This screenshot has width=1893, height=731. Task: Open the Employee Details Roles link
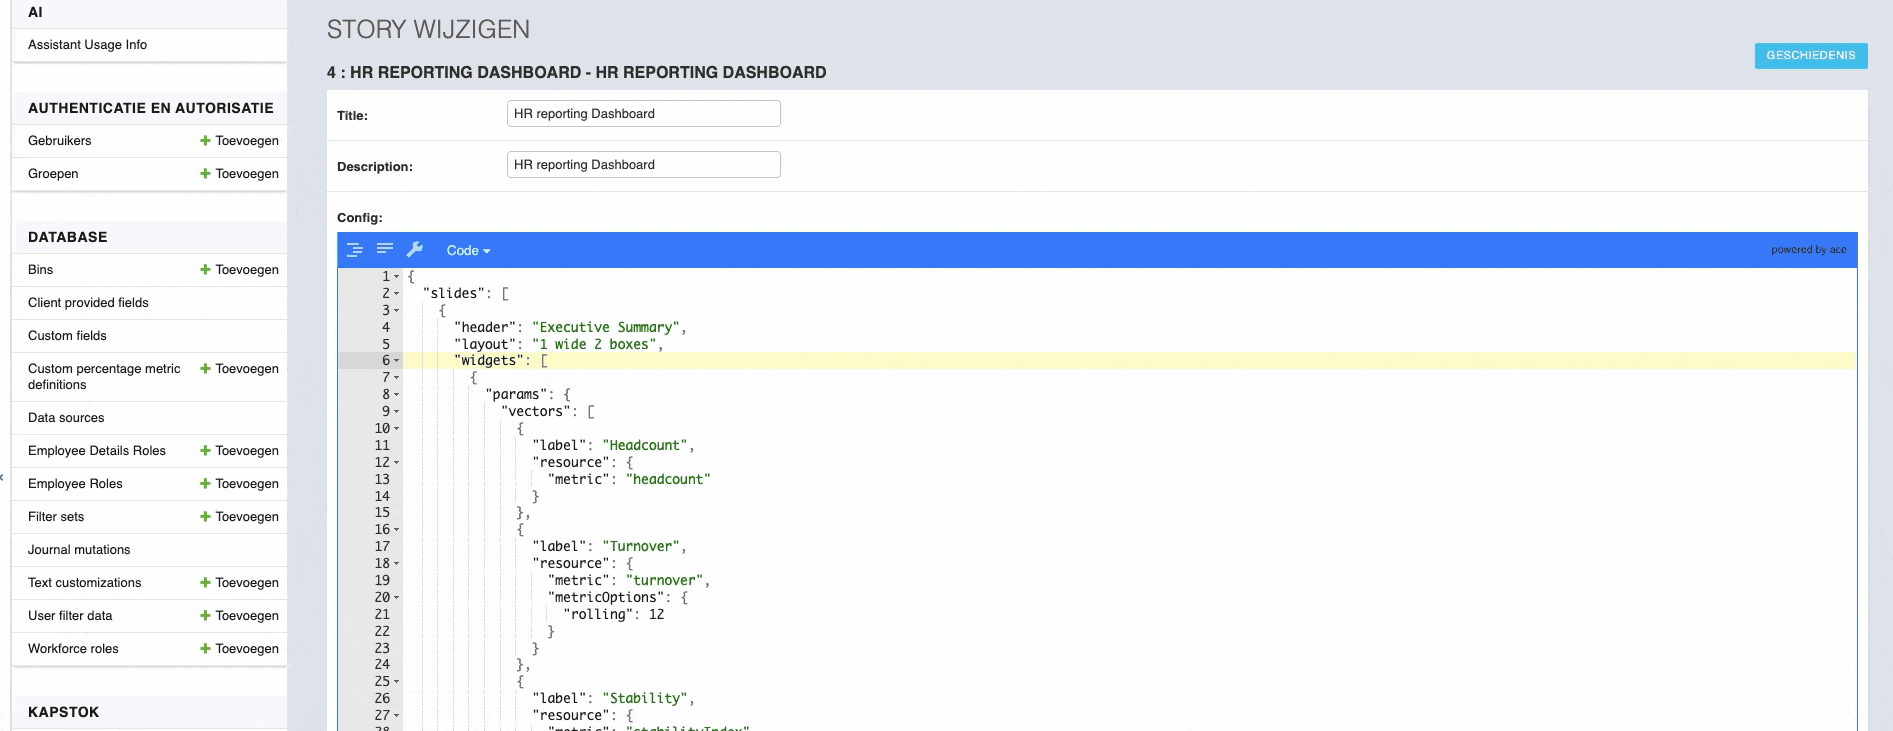(x=97, y=451)
